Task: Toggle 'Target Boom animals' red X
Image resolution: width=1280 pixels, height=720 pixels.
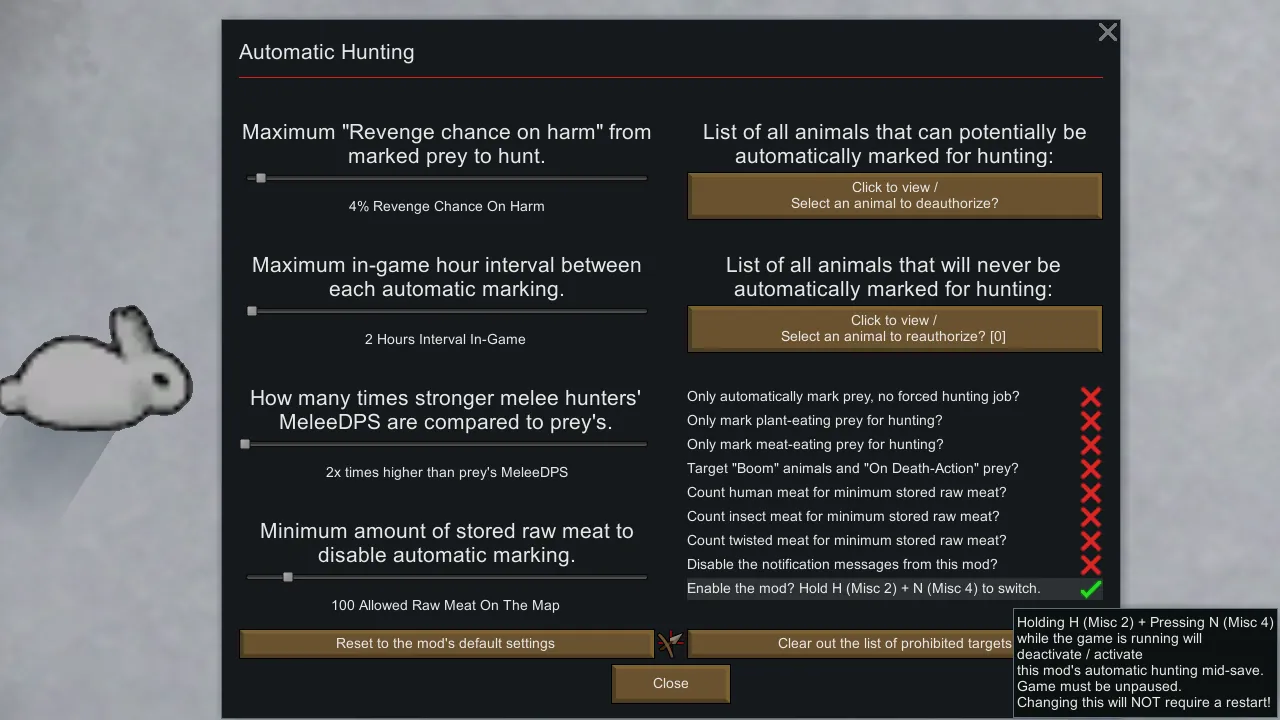Action: tap(1090, 469)
